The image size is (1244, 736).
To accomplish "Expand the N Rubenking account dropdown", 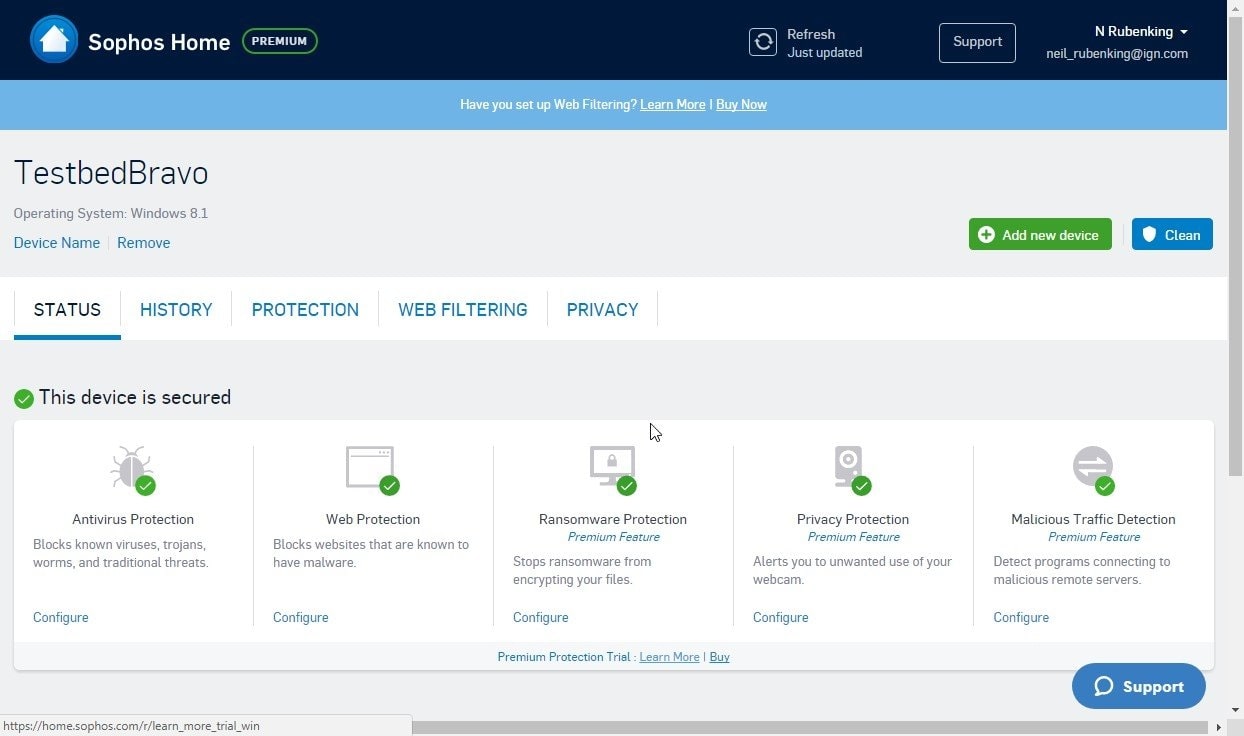I will 1141,32.
